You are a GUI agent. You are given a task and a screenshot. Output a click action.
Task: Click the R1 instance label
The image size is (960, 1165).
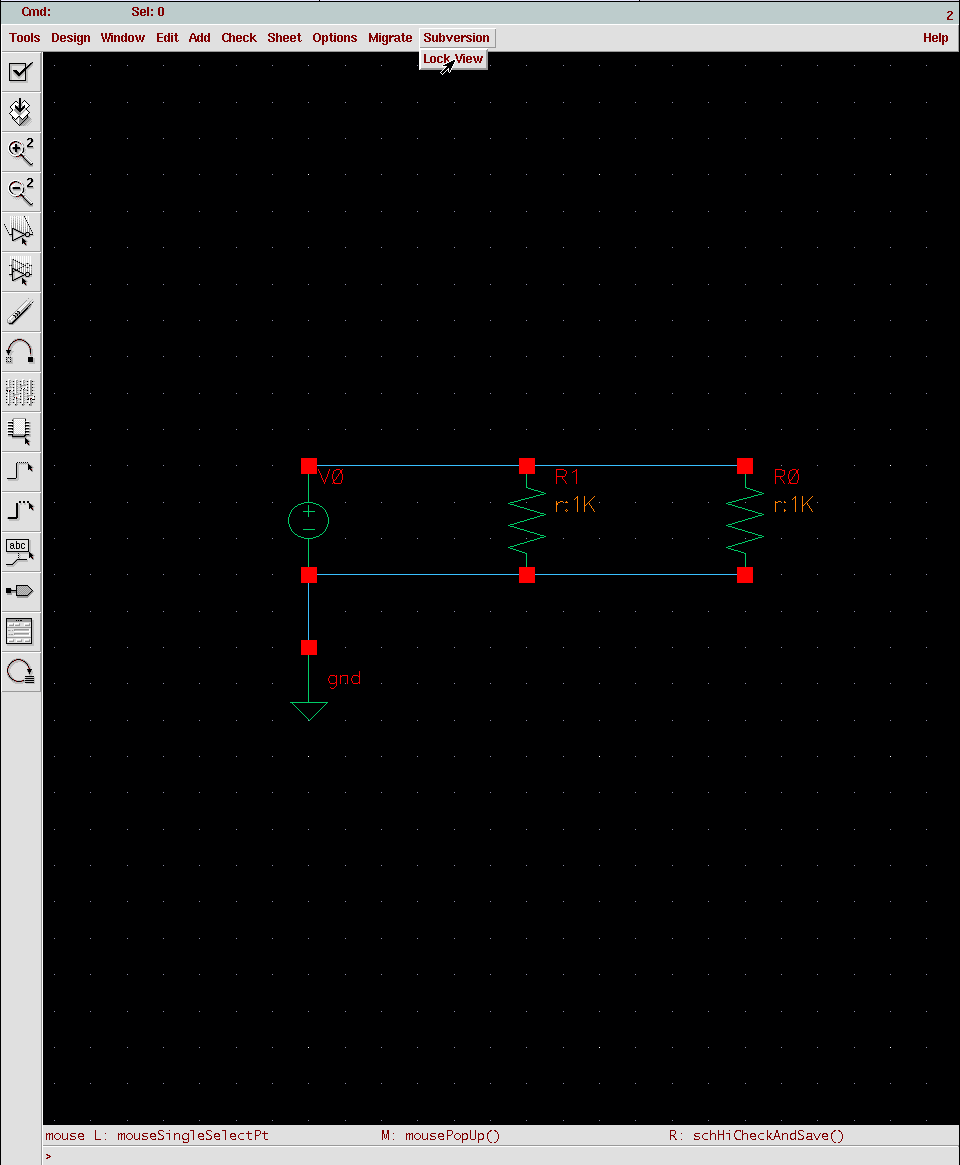coord(567,477)
